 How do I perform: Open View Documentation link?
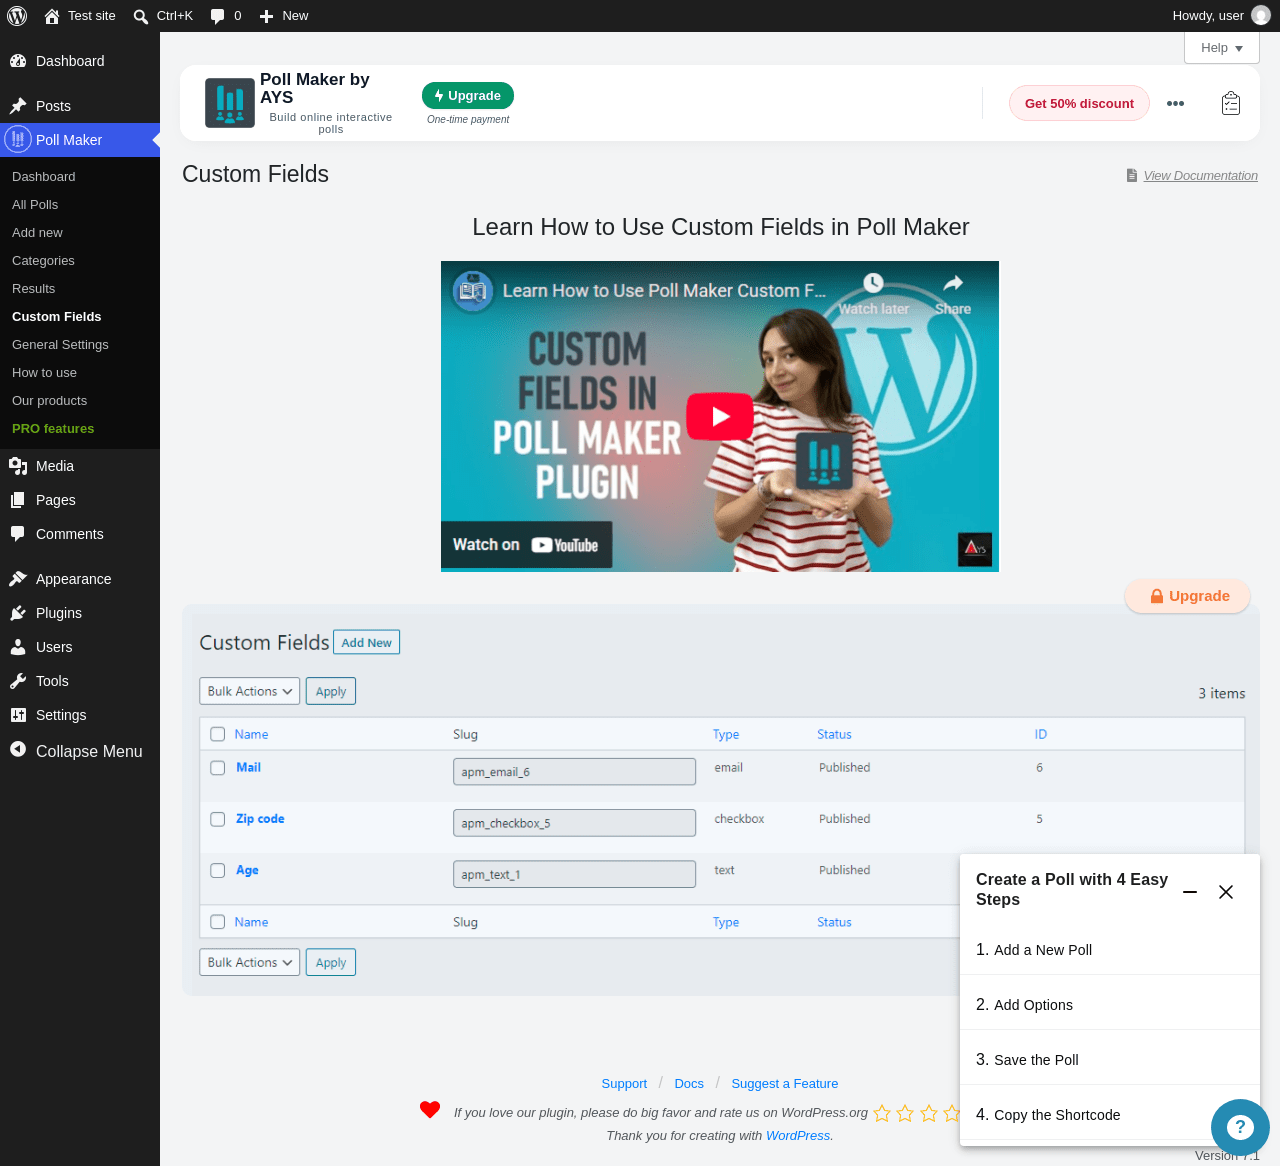[x=1201, y=176]
